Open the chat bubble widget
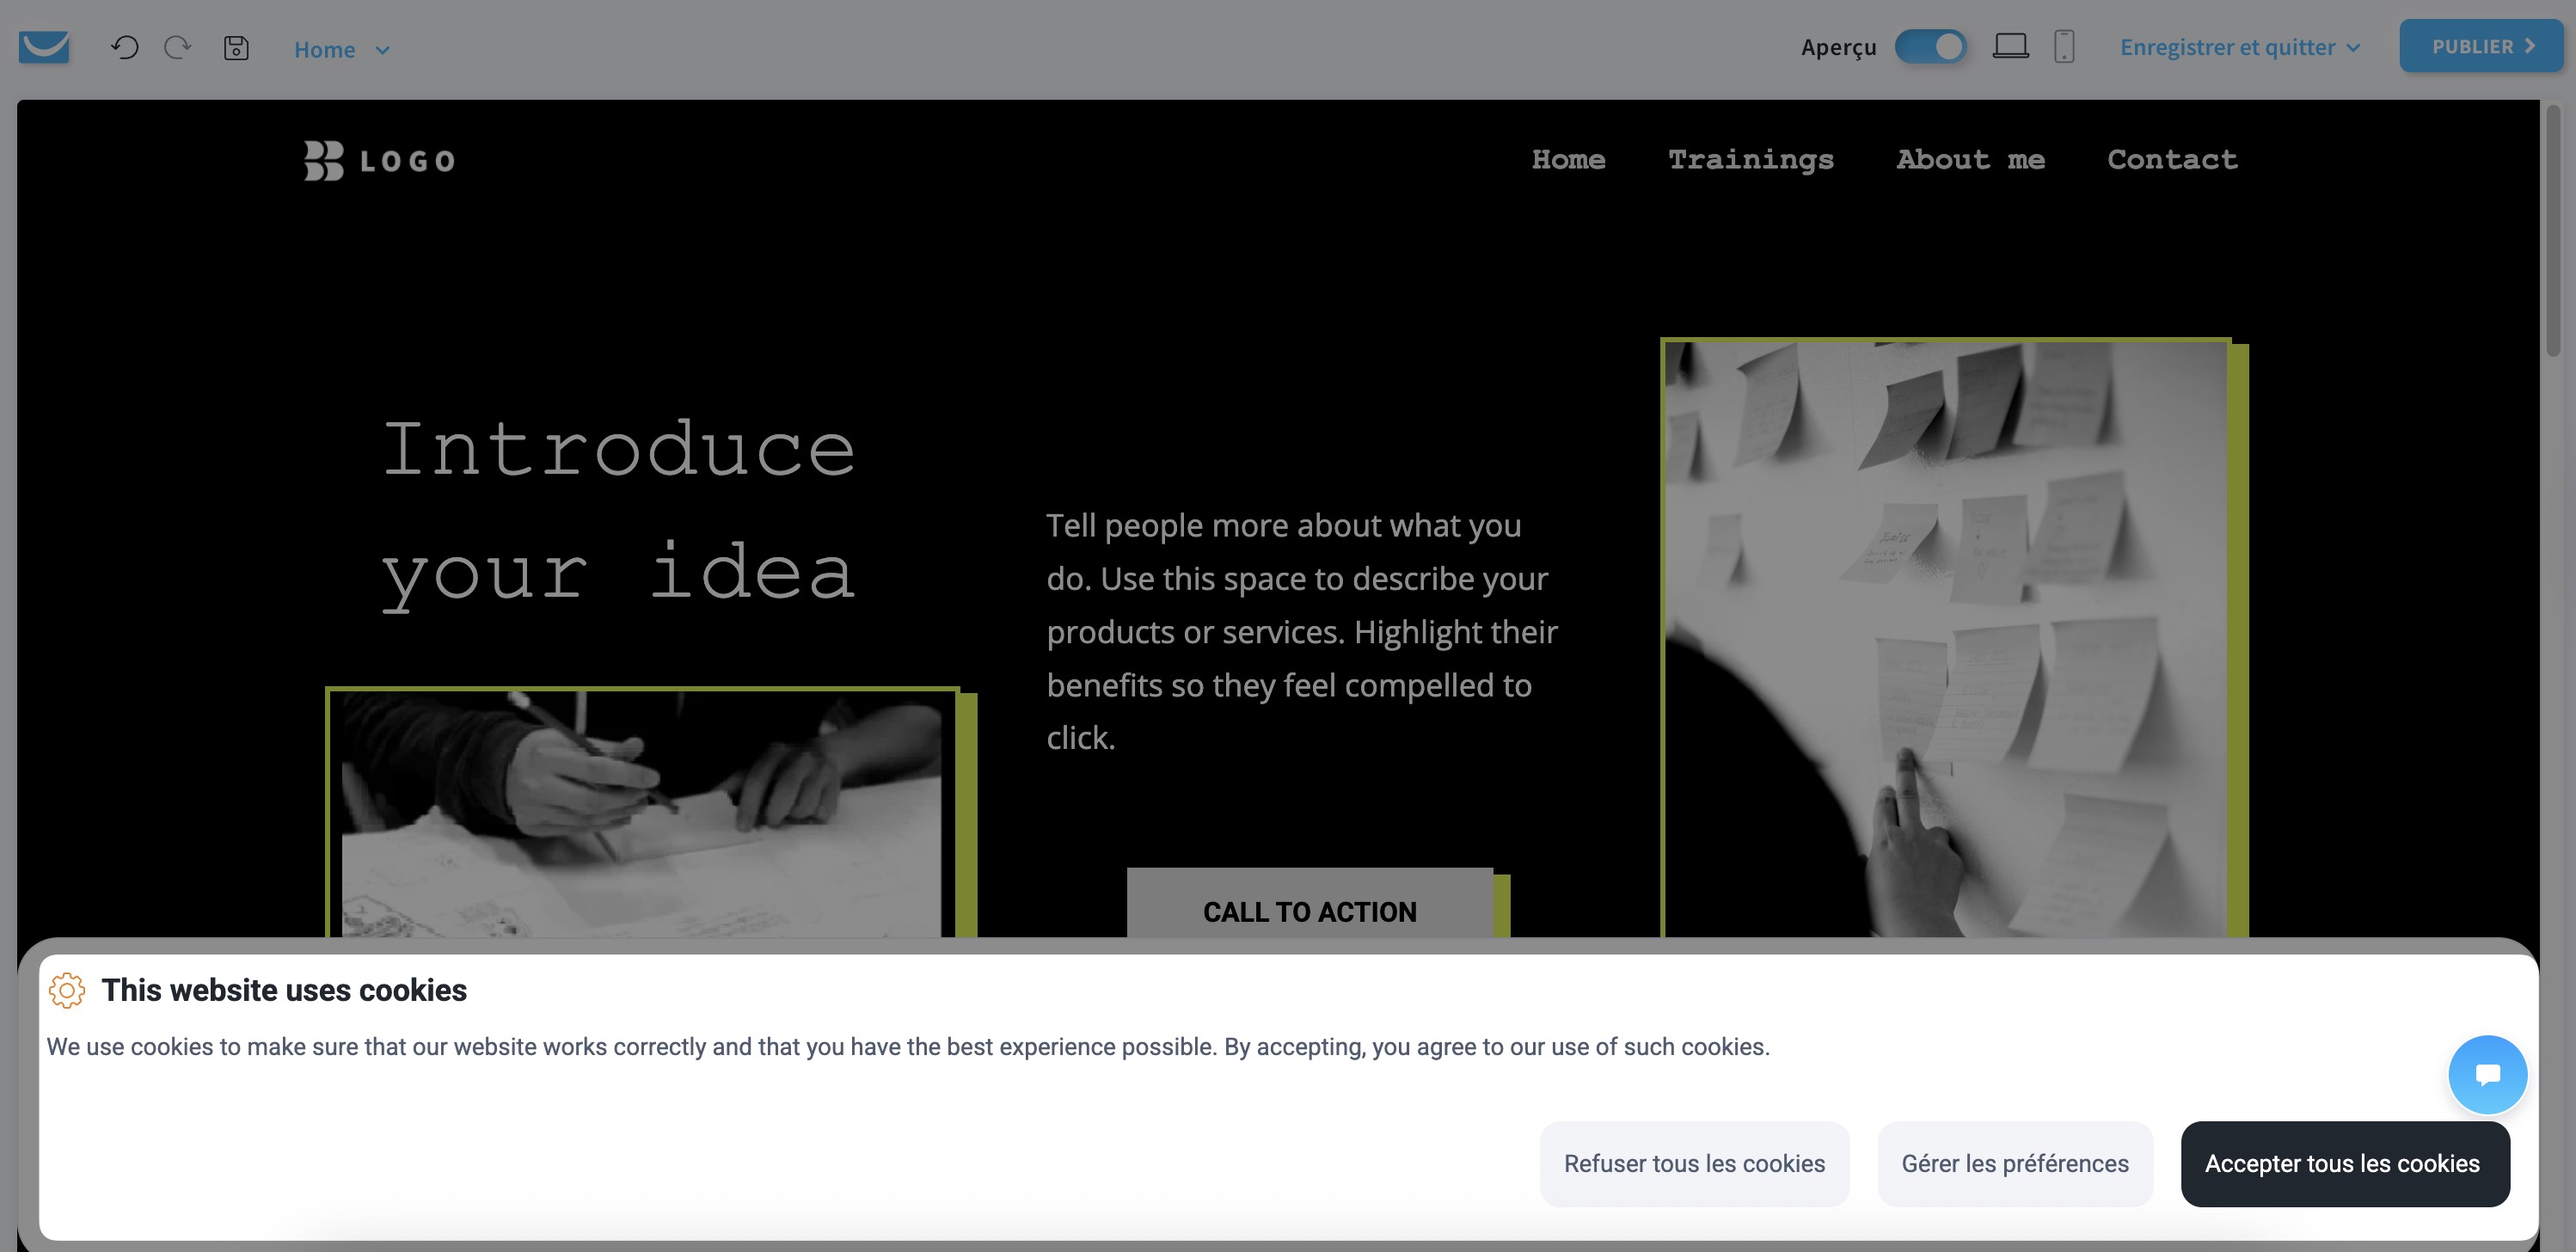Viewport: 2576px width, 1252px height. coord(2487,1074)
